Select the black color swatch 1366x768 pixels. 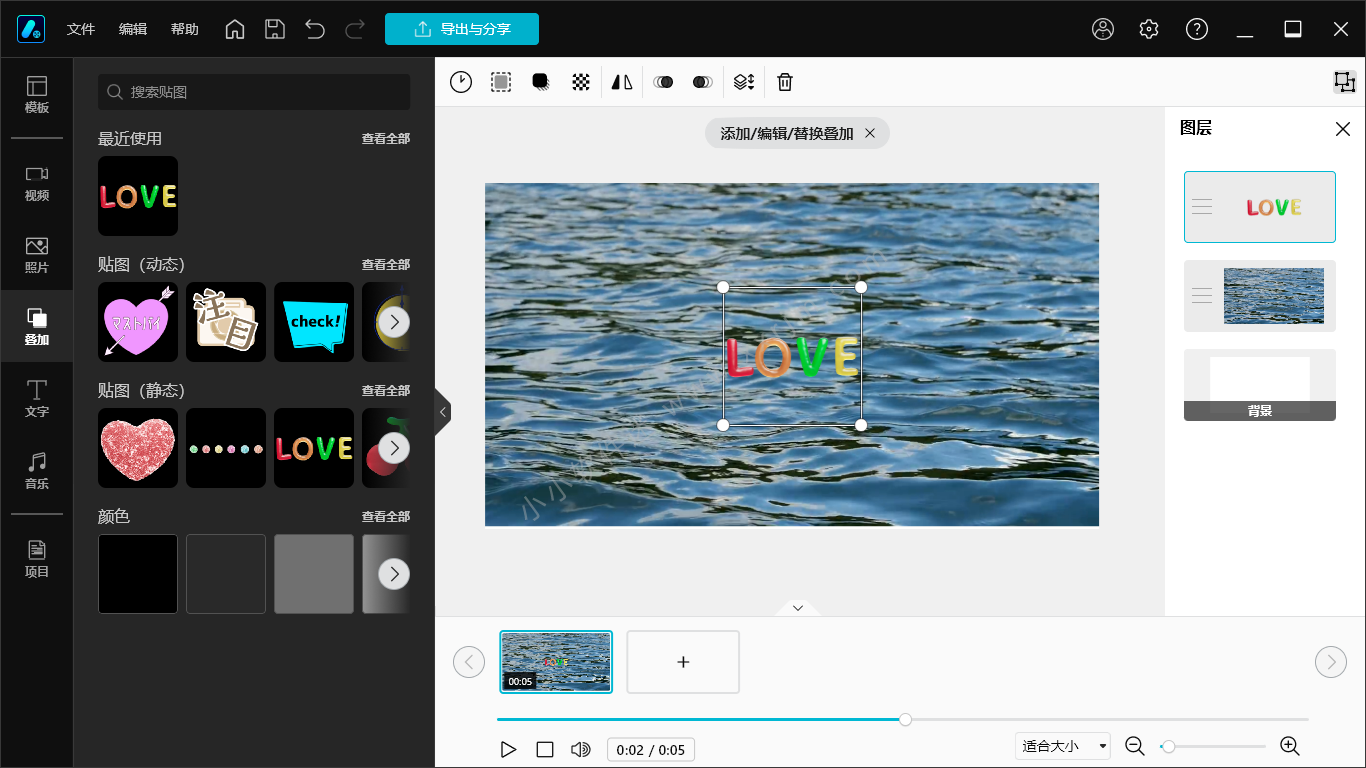coord(138,573)
